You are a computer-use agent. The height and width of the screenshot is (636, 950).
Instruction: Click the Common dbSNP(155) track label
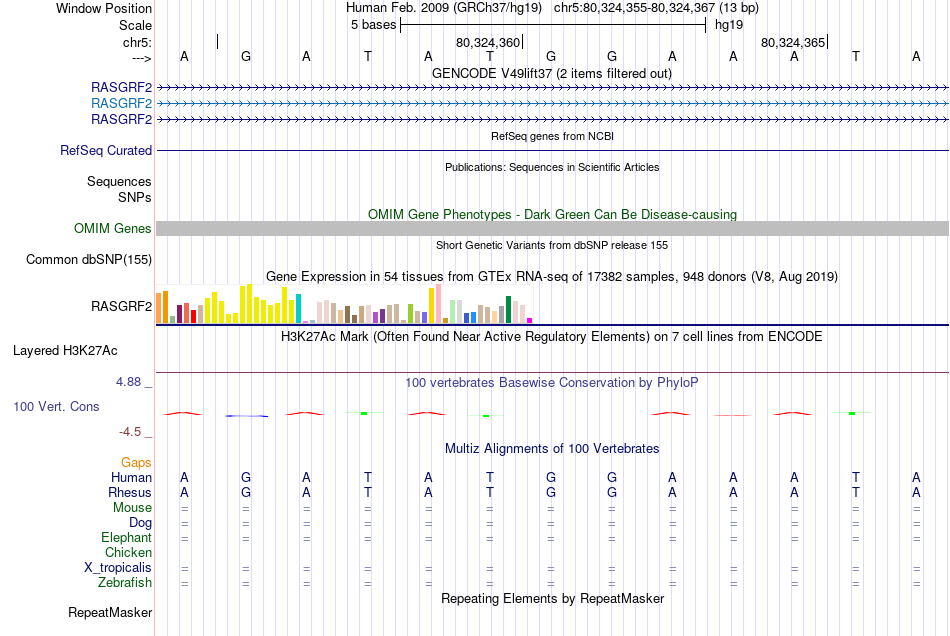point(89,259)
